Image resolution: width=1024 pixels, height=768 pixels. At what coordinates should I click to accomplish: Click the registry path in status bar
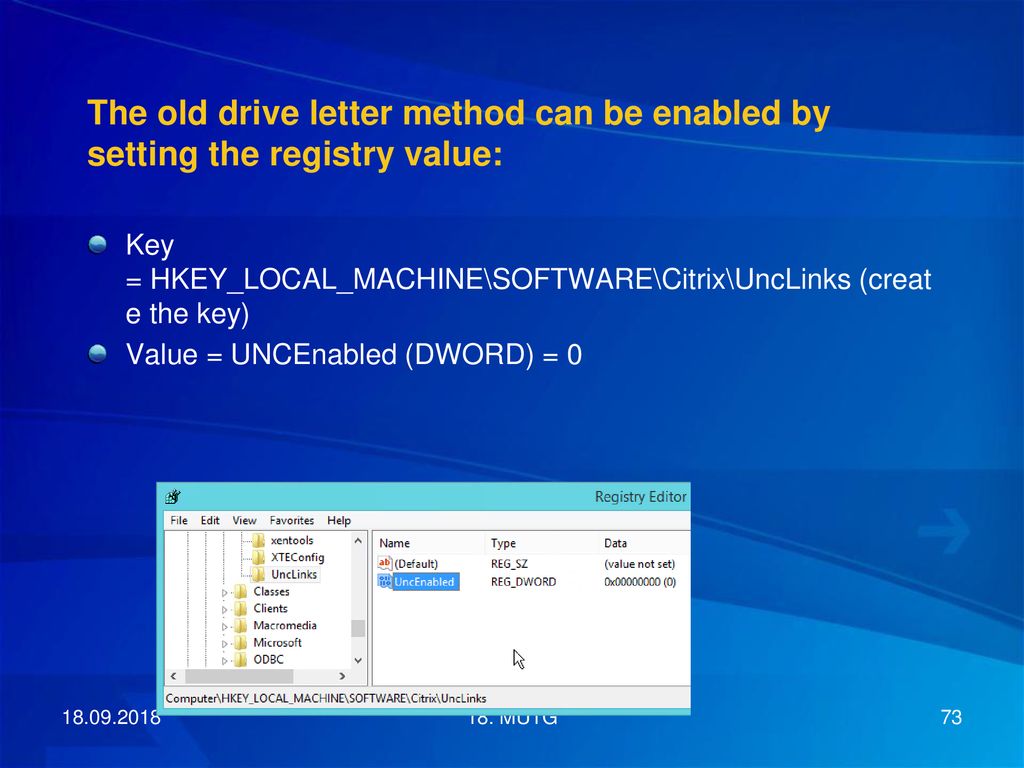[x=326, y=698]
